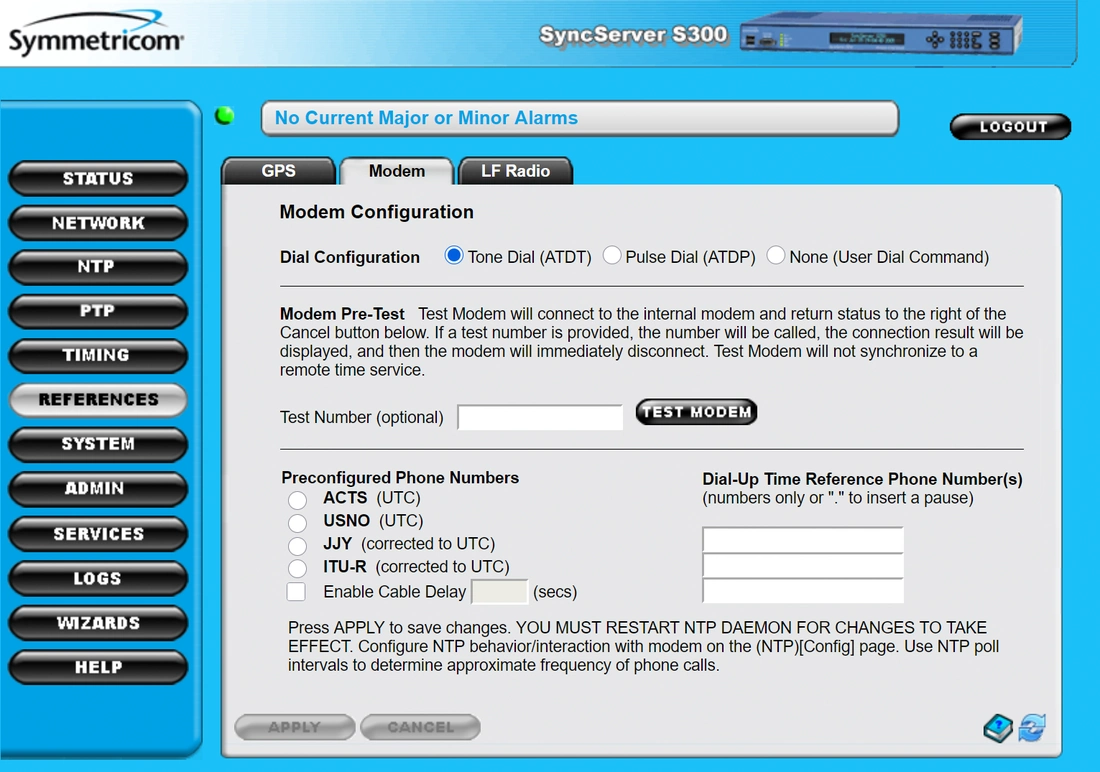
Task: Open the ADMIN menu
Action: [98, 488]
